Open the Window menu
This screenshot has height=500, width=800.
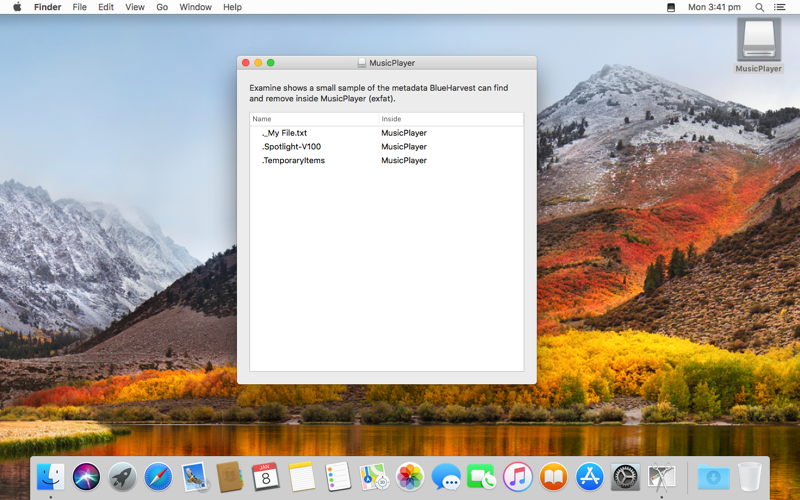(195, 7)
